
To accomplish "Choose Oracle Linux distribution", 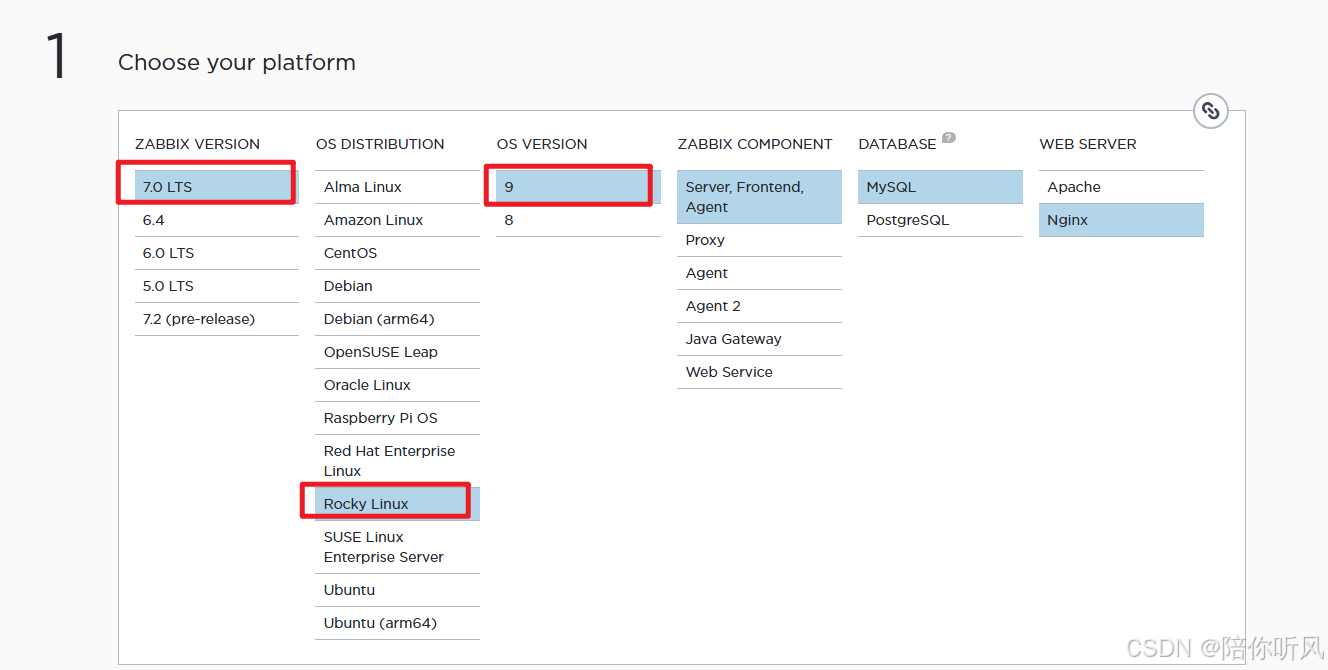I will coord(398,385).
